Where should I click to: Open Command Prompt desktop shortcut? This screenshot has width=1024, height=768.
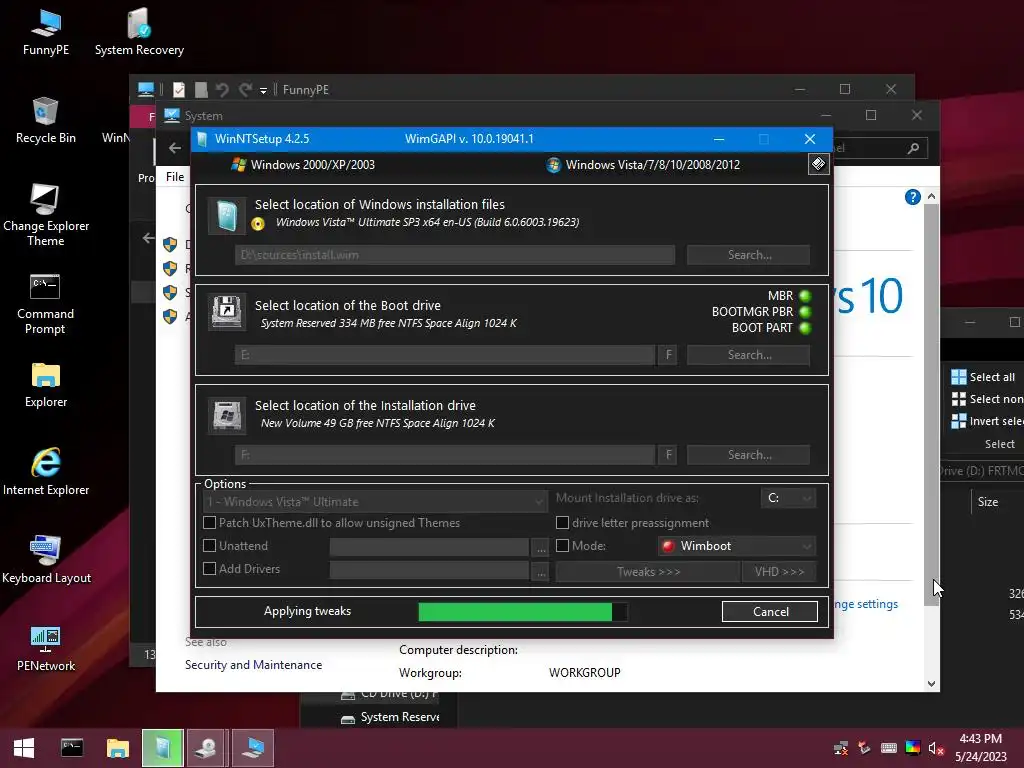click(x=46, y=304)
